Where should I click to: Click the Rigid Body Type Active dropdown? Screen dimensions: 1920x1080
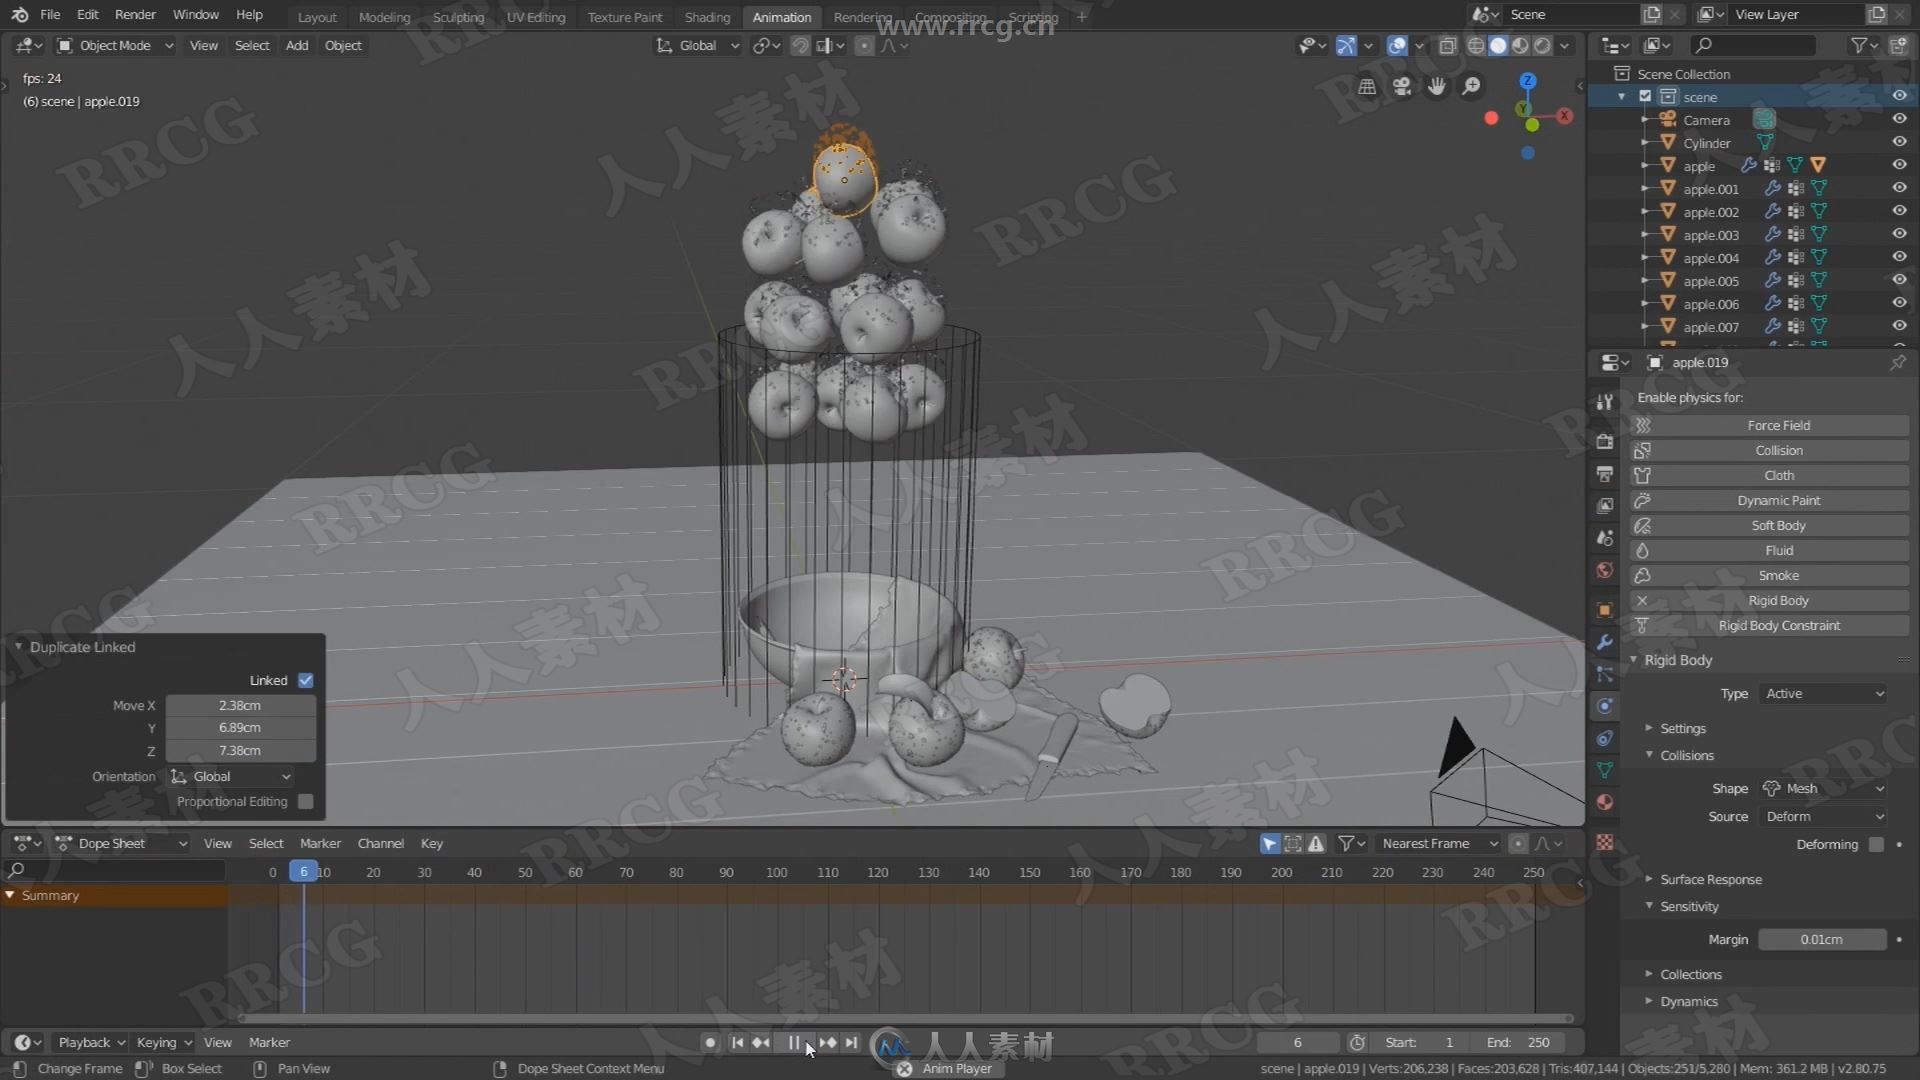(1822, 692)
